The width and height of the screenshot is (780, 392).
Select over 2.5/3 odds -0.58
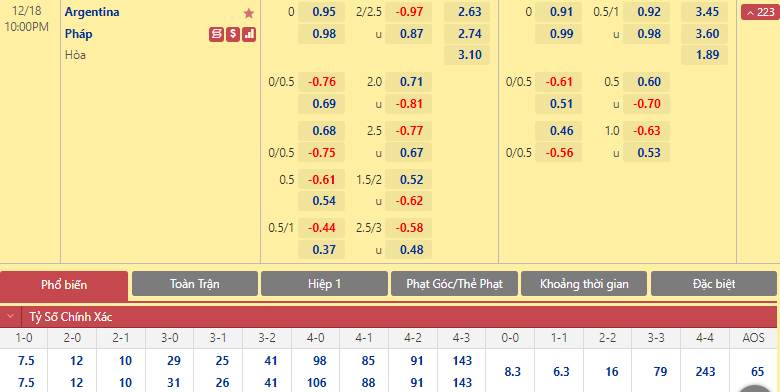click(409, 228)
